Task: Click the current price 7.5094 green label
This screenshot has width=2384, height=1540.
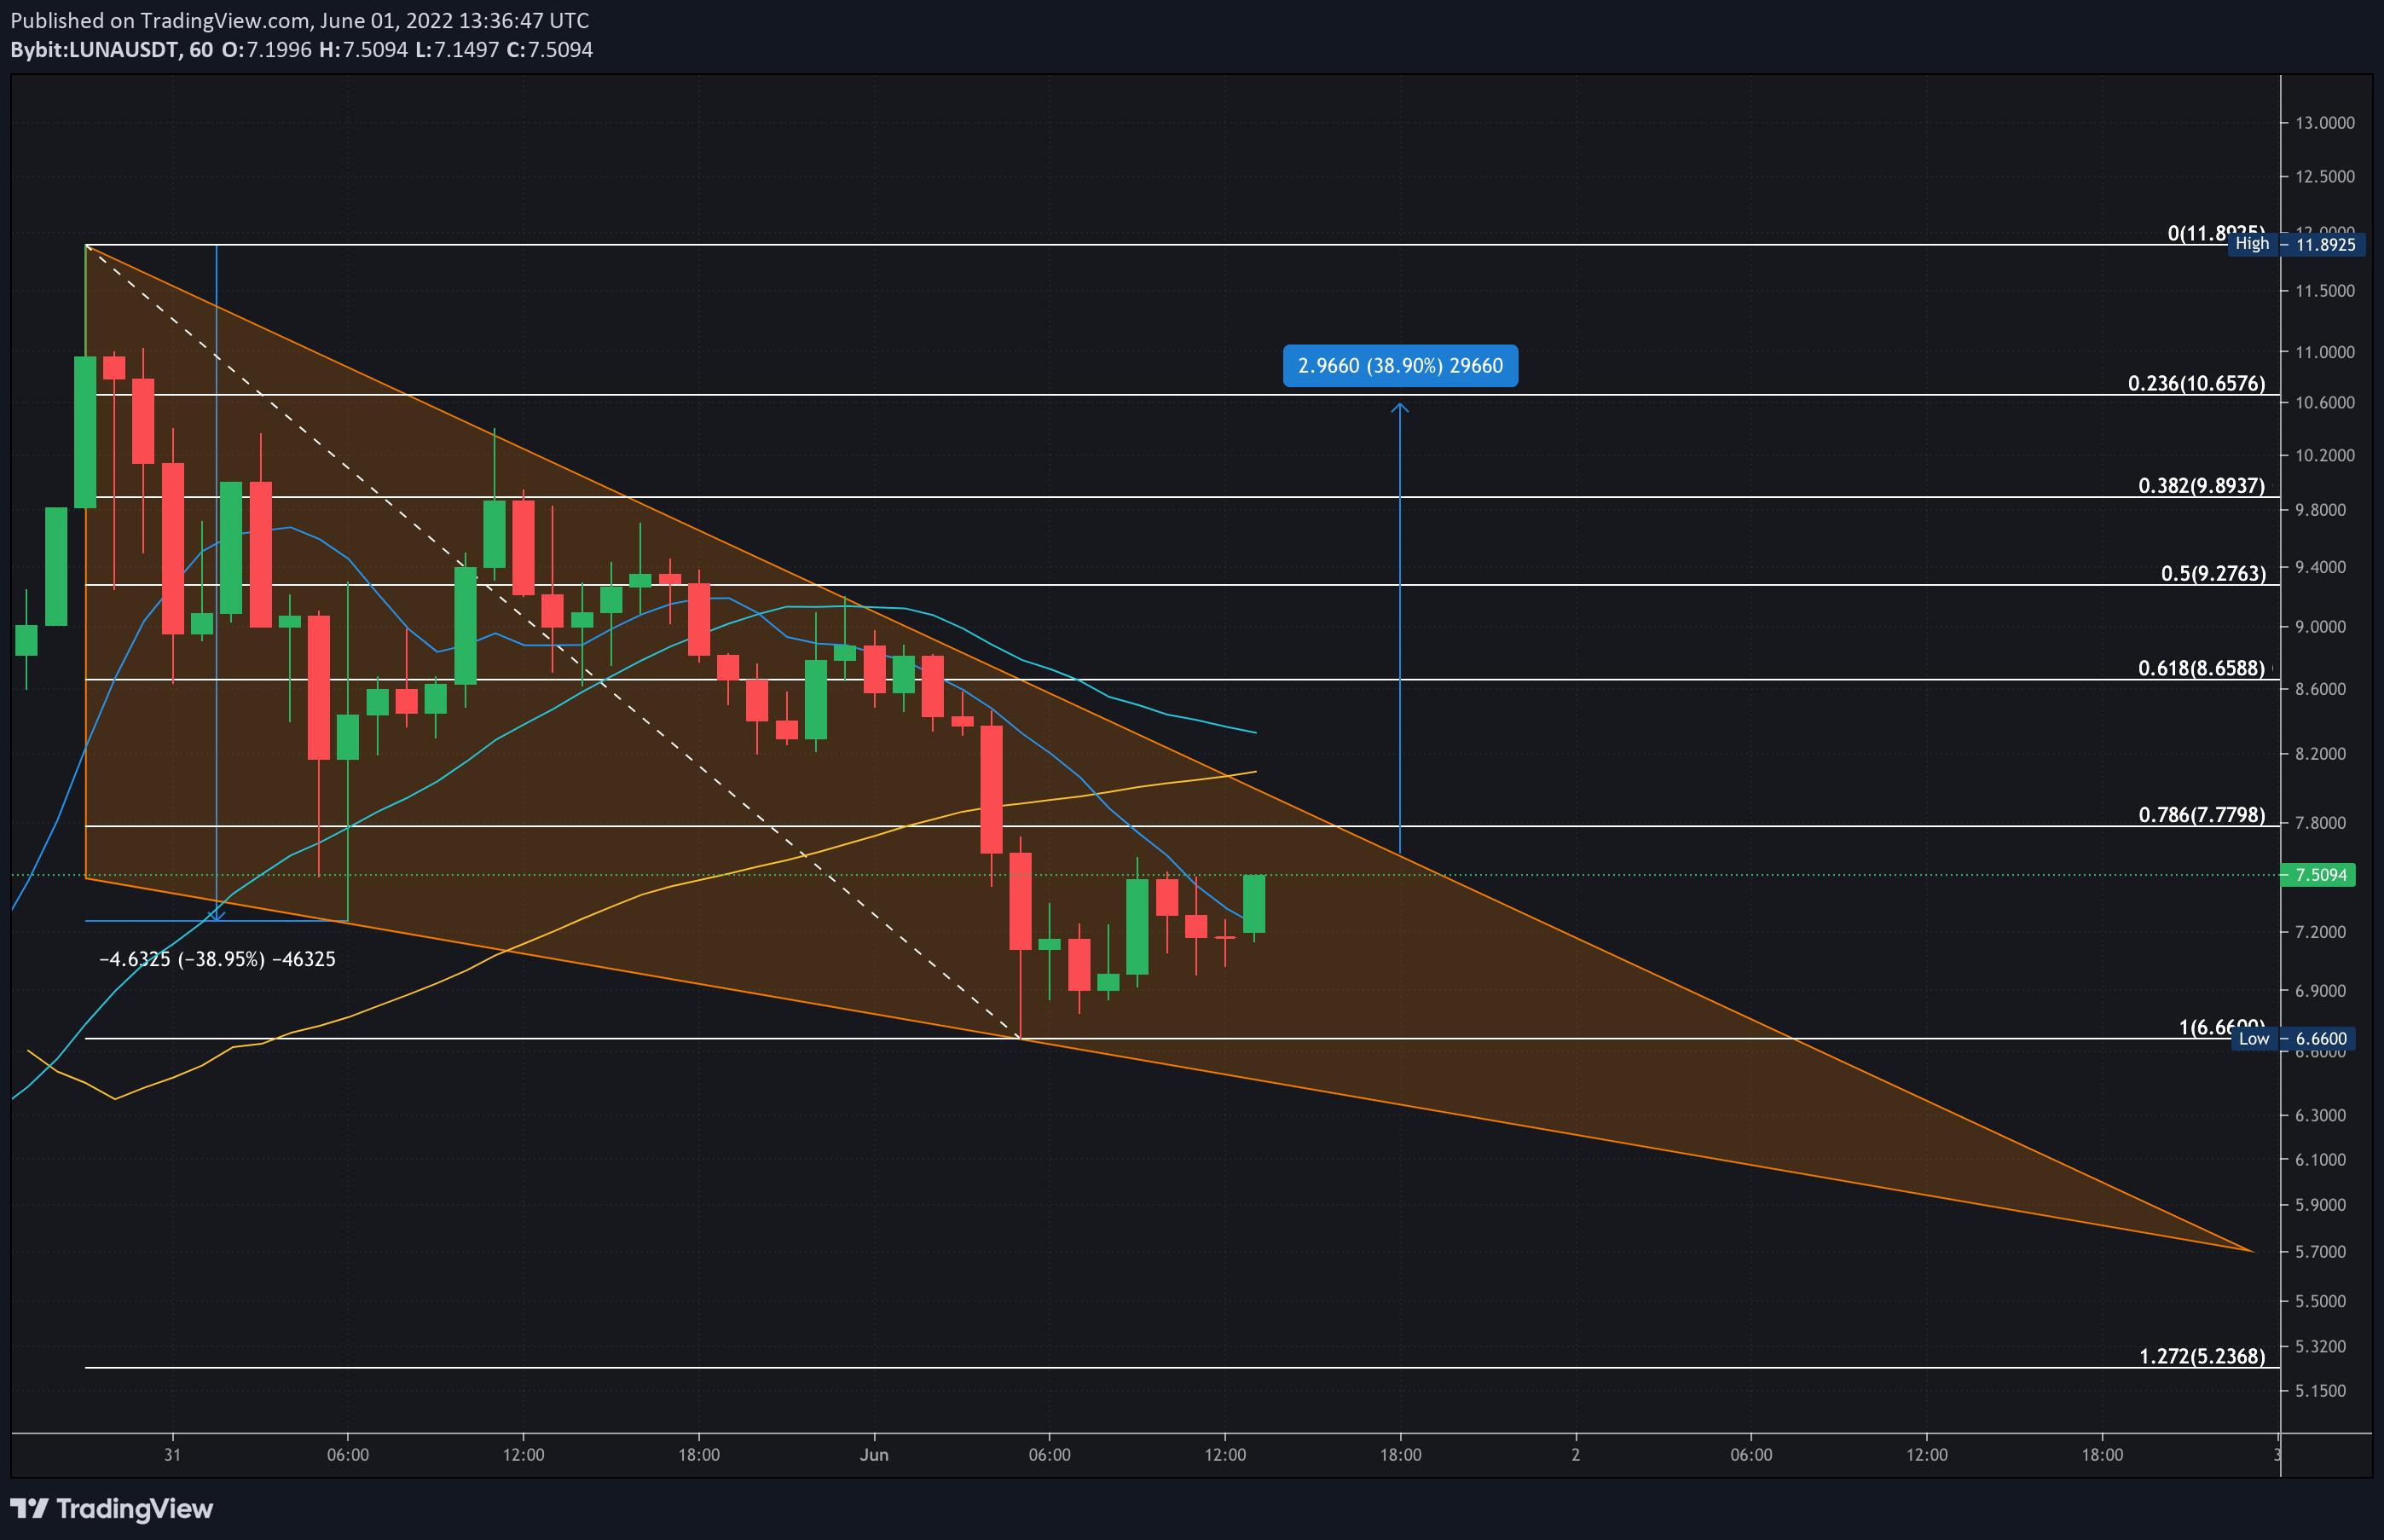Action: click(x=2318, y=875)
